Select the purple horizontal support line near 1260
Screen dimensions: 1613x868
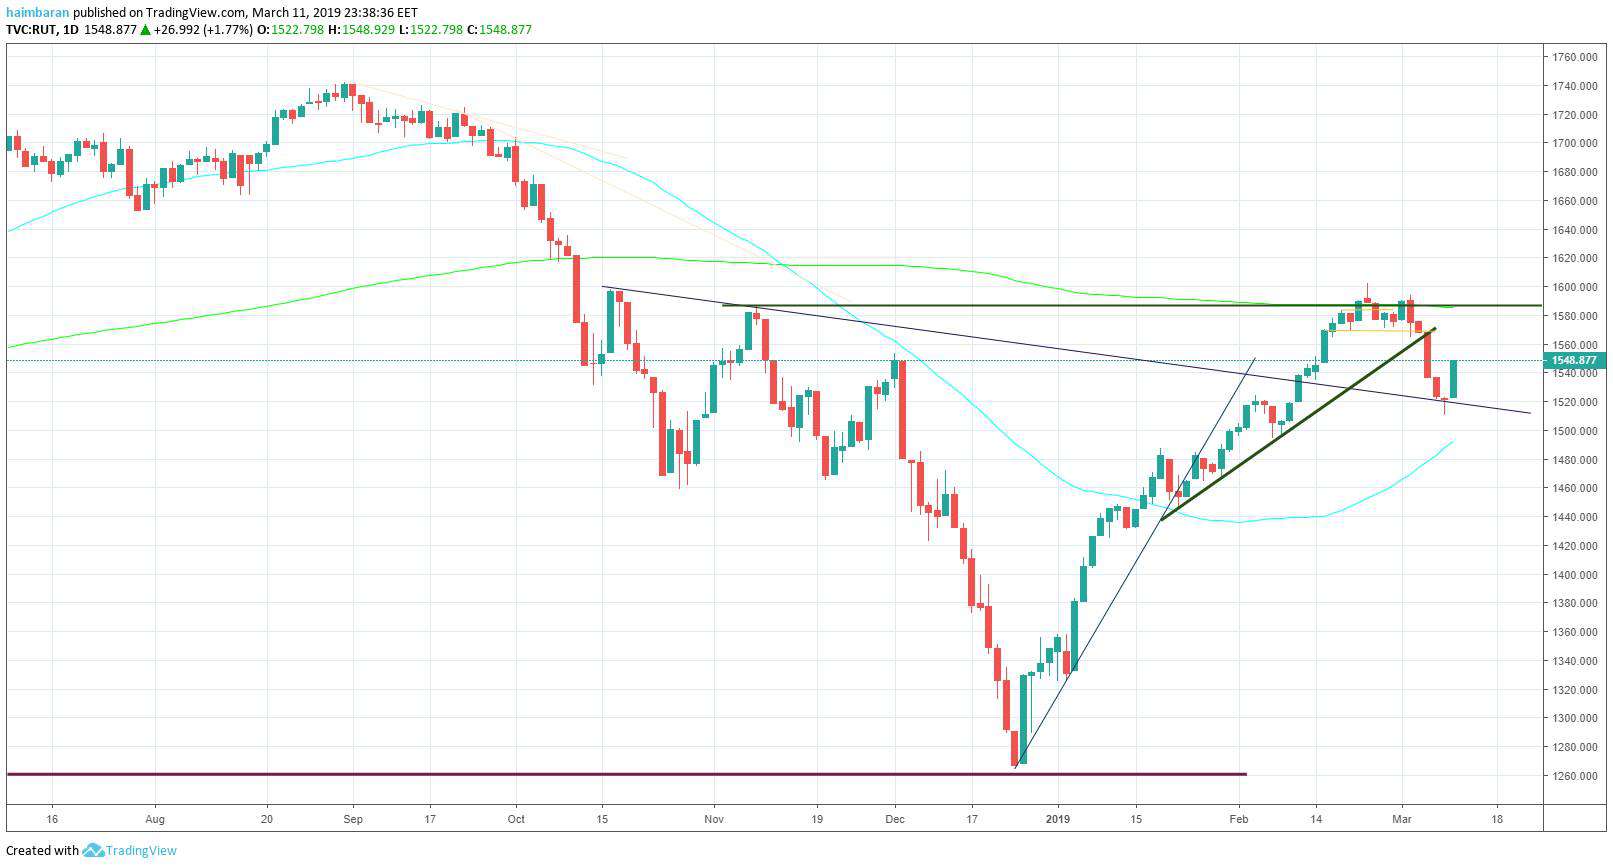coord(627,774)
